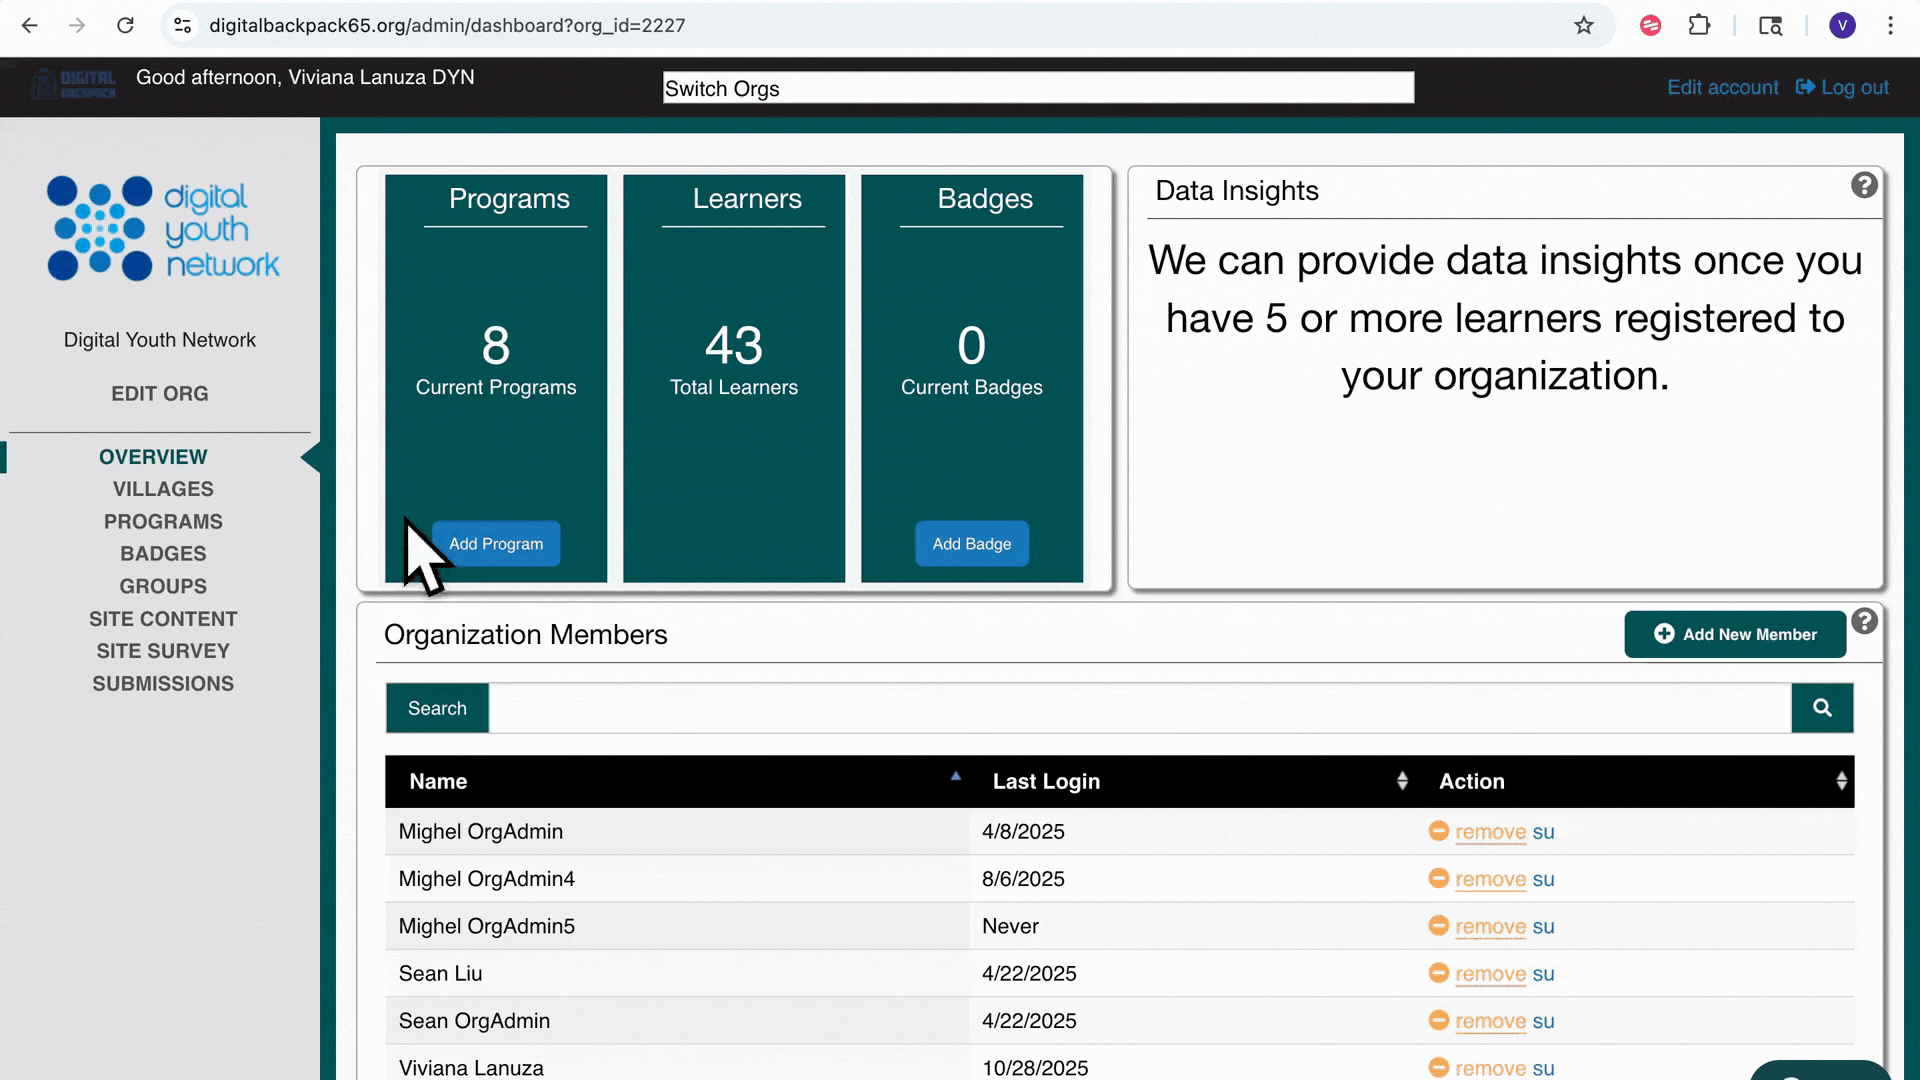Viewport: 1920px width, 1080px height.
Task: Open Site Content in sidebar
Action: pyautogui.click(x=163, y=619)
